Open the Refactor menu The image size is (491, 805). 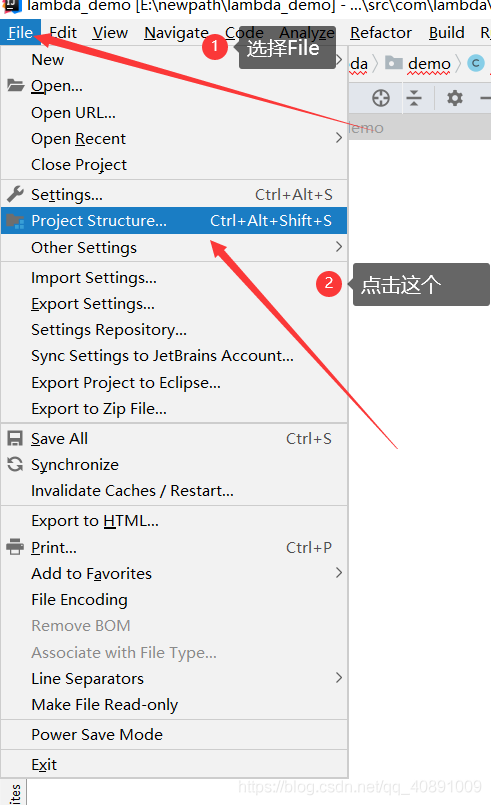[x=381, y=33]
